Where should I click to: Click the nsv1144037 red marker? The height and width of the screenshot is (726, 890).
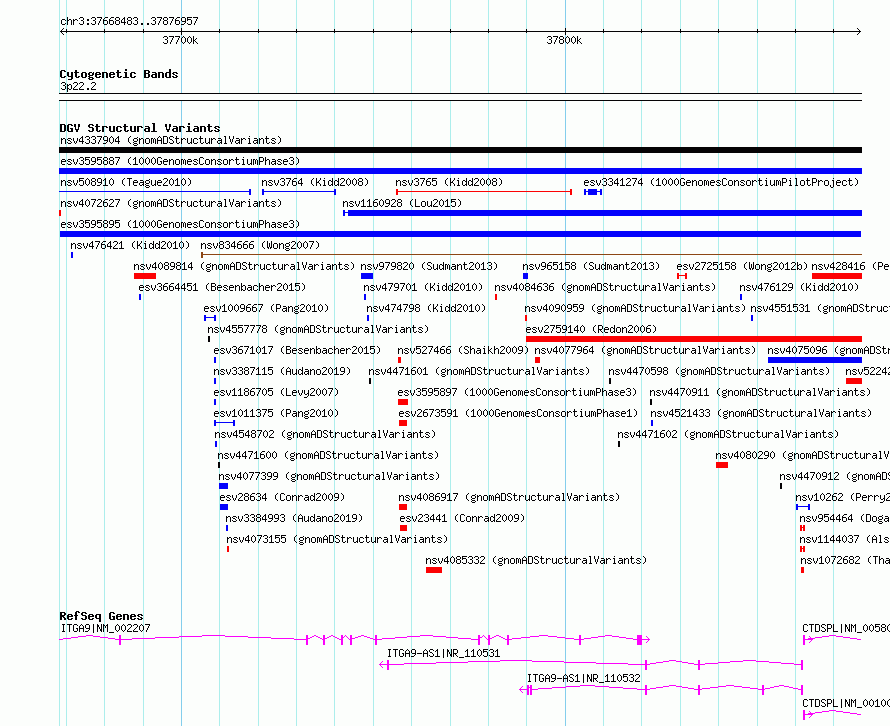tap(803, 549)
